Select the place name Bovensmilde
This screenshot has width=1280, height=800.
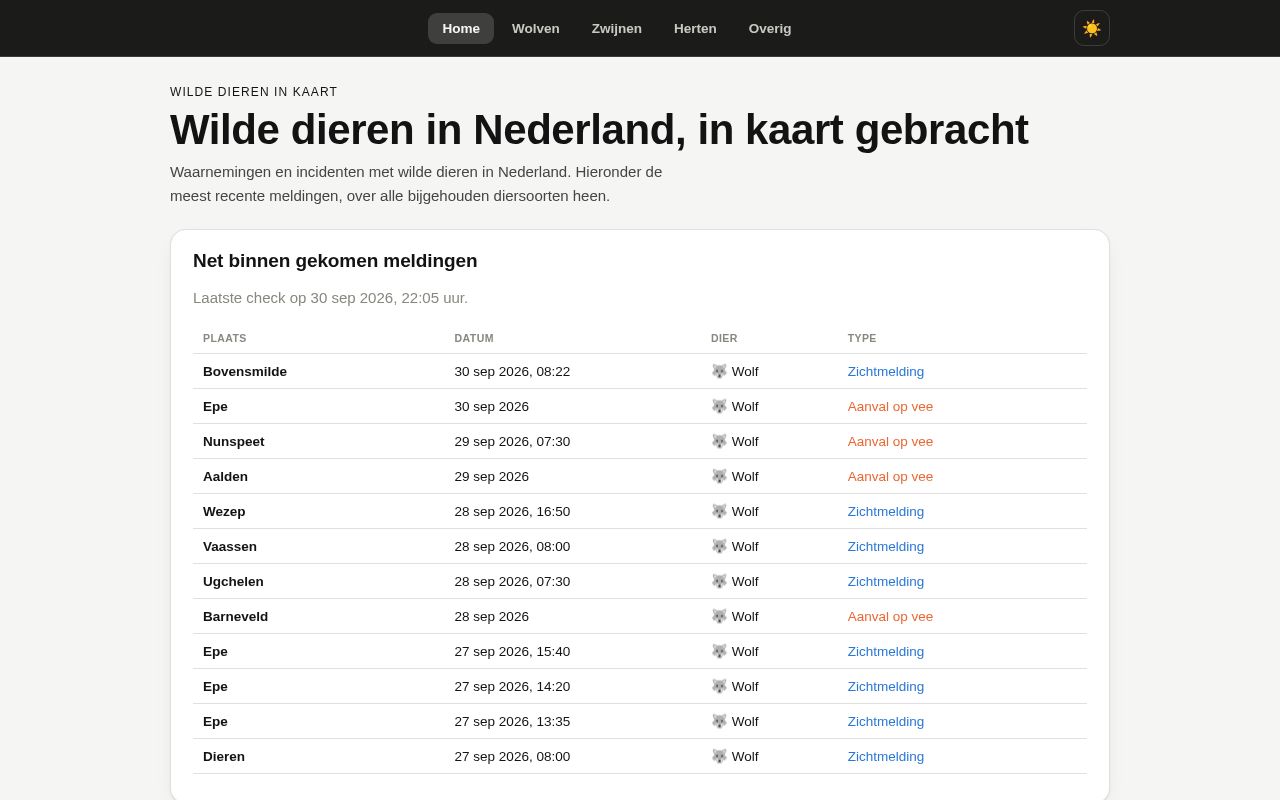245,371
